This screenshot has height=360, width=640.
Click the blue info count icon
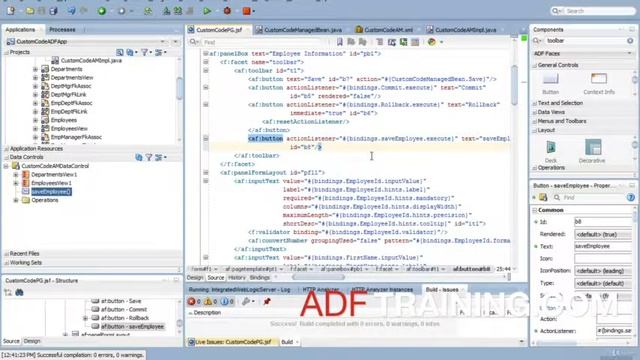224,302
